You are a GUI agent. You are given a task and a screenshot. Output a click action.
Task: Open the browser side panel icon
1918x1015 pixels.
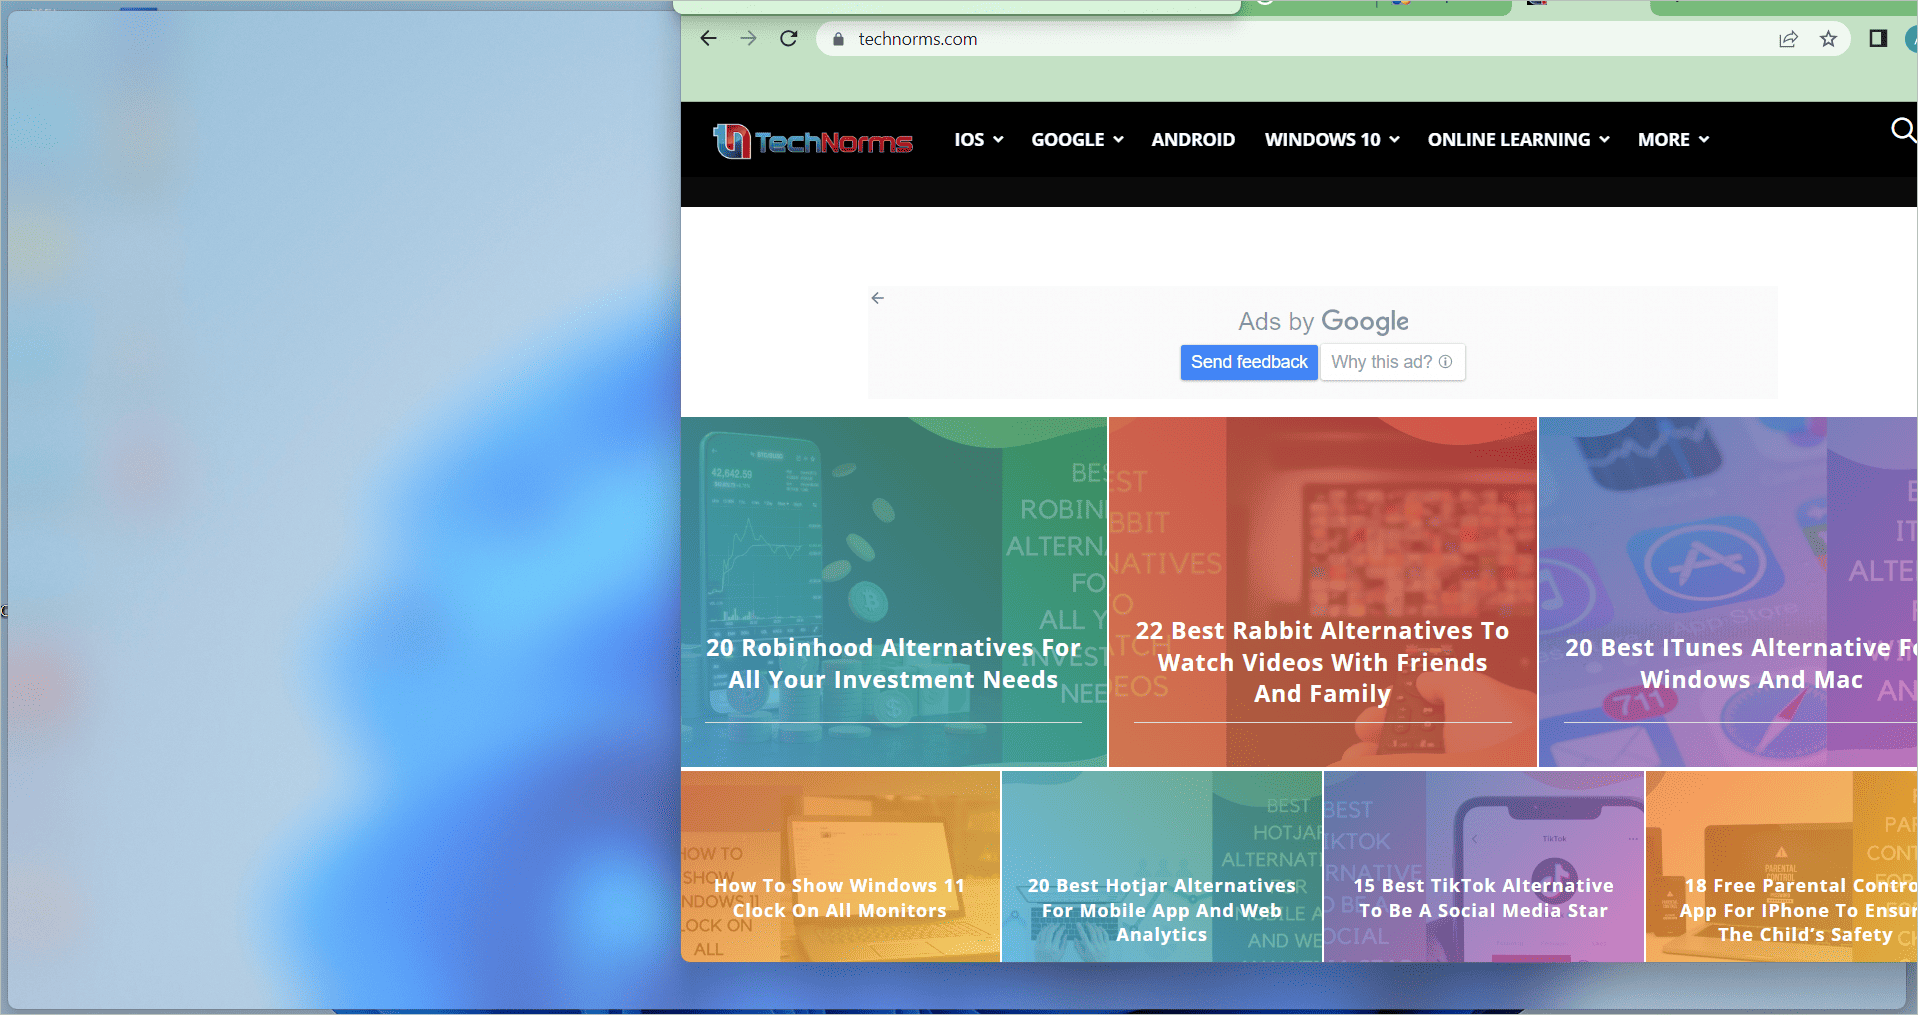(x=1877, y=39)
